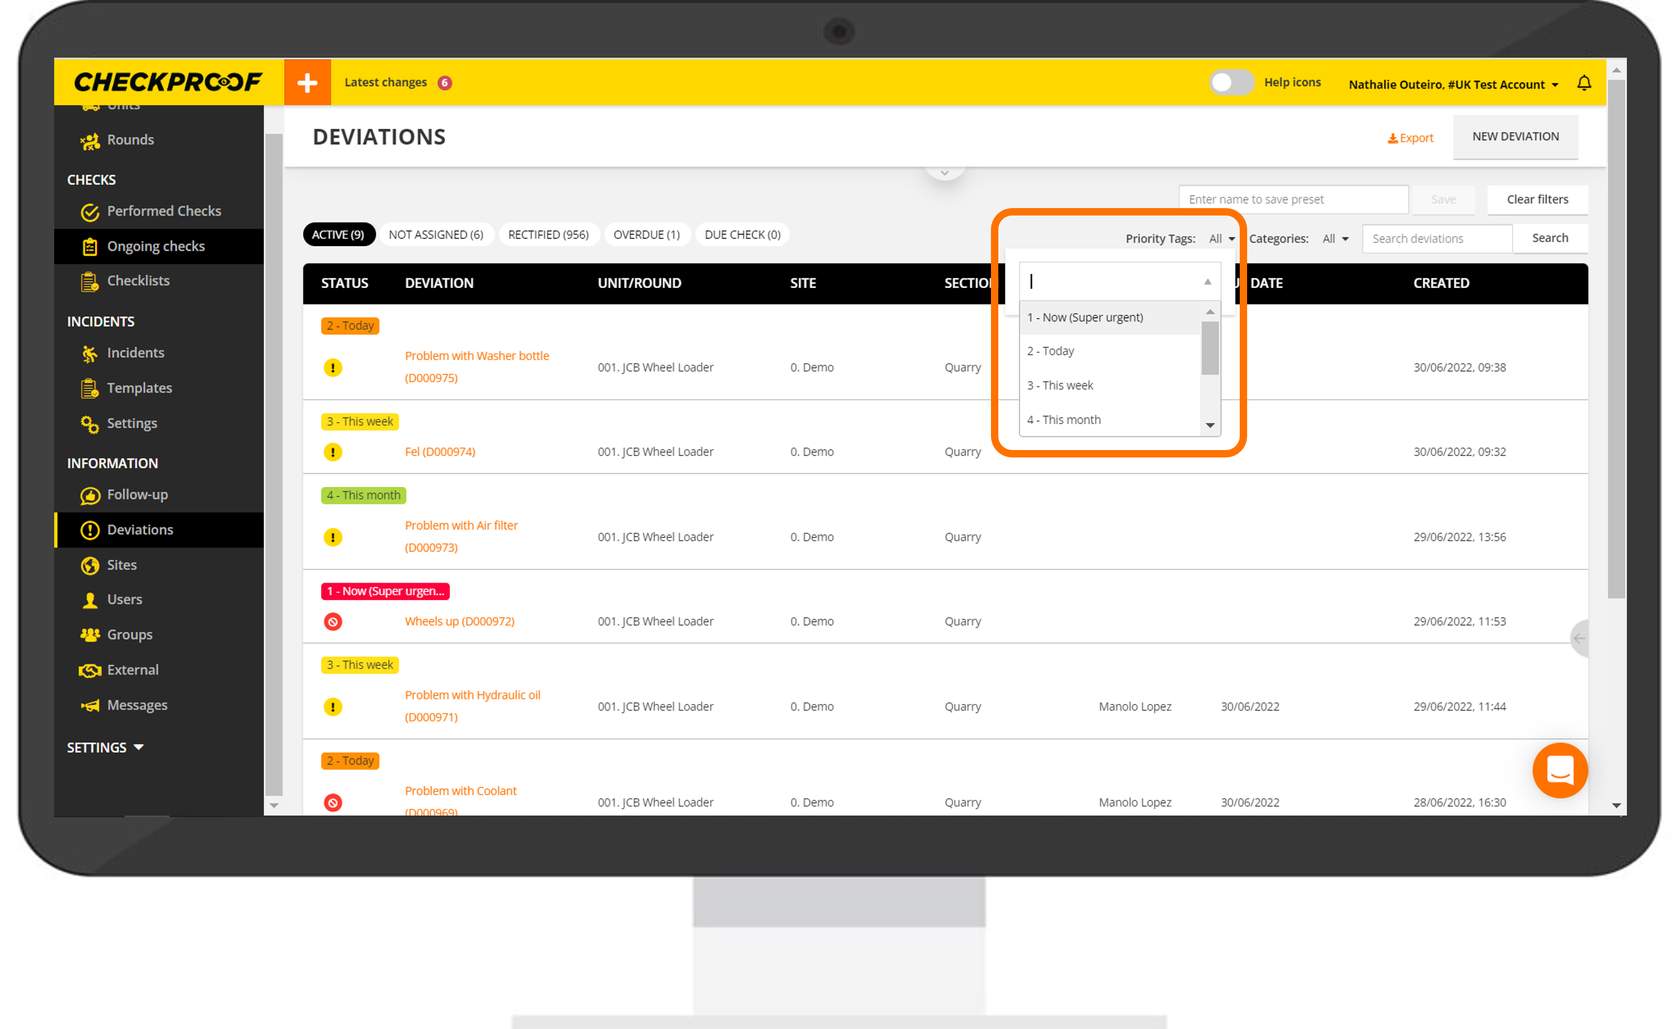Expand the SETTINGS sidebar section
Image resolution: width=1680 pixels, height=1029 pixels.
click(105, 748)
